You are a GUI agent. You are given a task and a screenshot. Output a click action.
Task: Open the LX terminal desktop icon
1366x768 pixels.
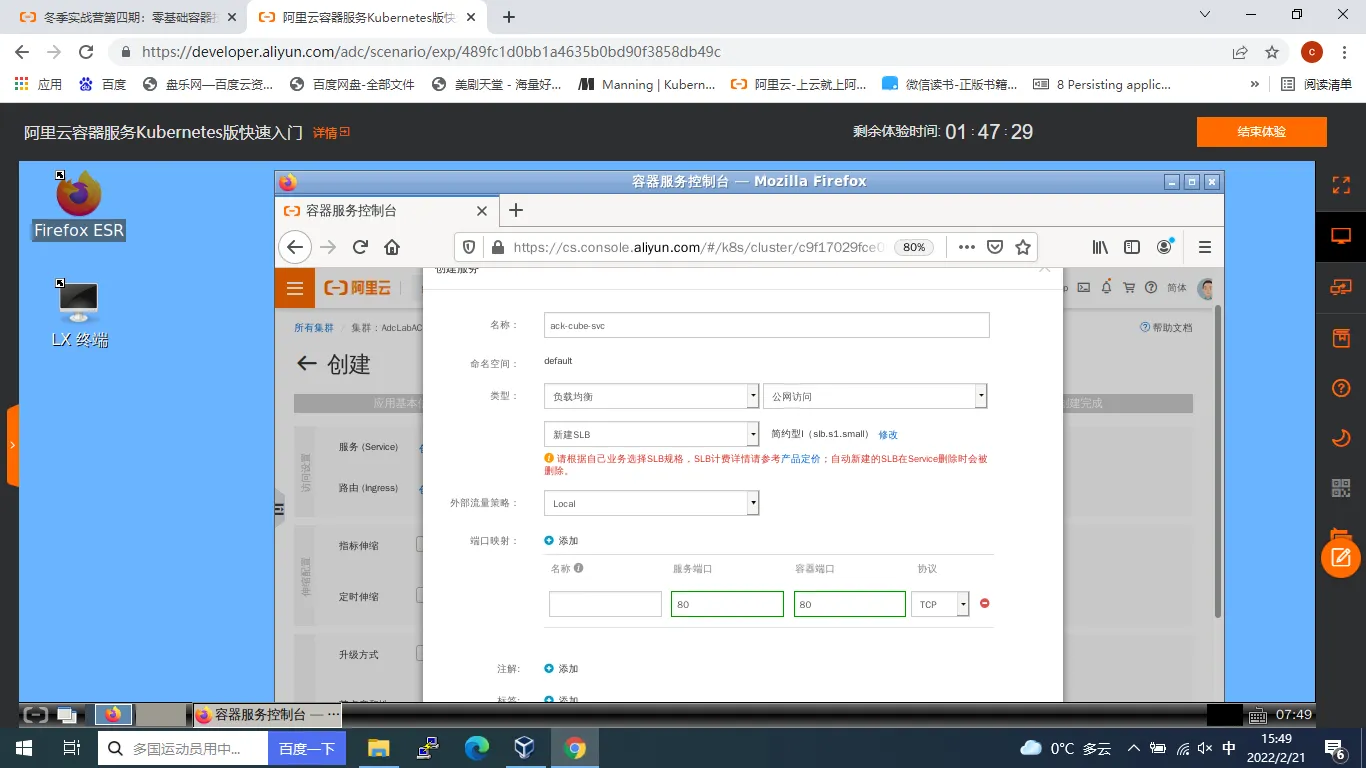point(79,314)
